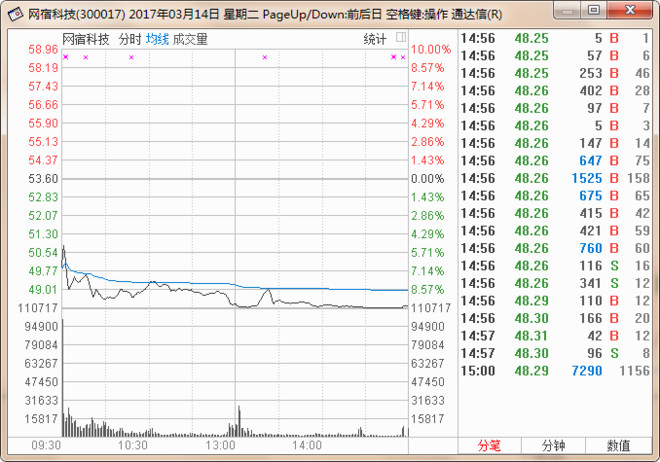
Task: Click the 网宿科技 stock name above chart
Action: (x=86, y=40)
